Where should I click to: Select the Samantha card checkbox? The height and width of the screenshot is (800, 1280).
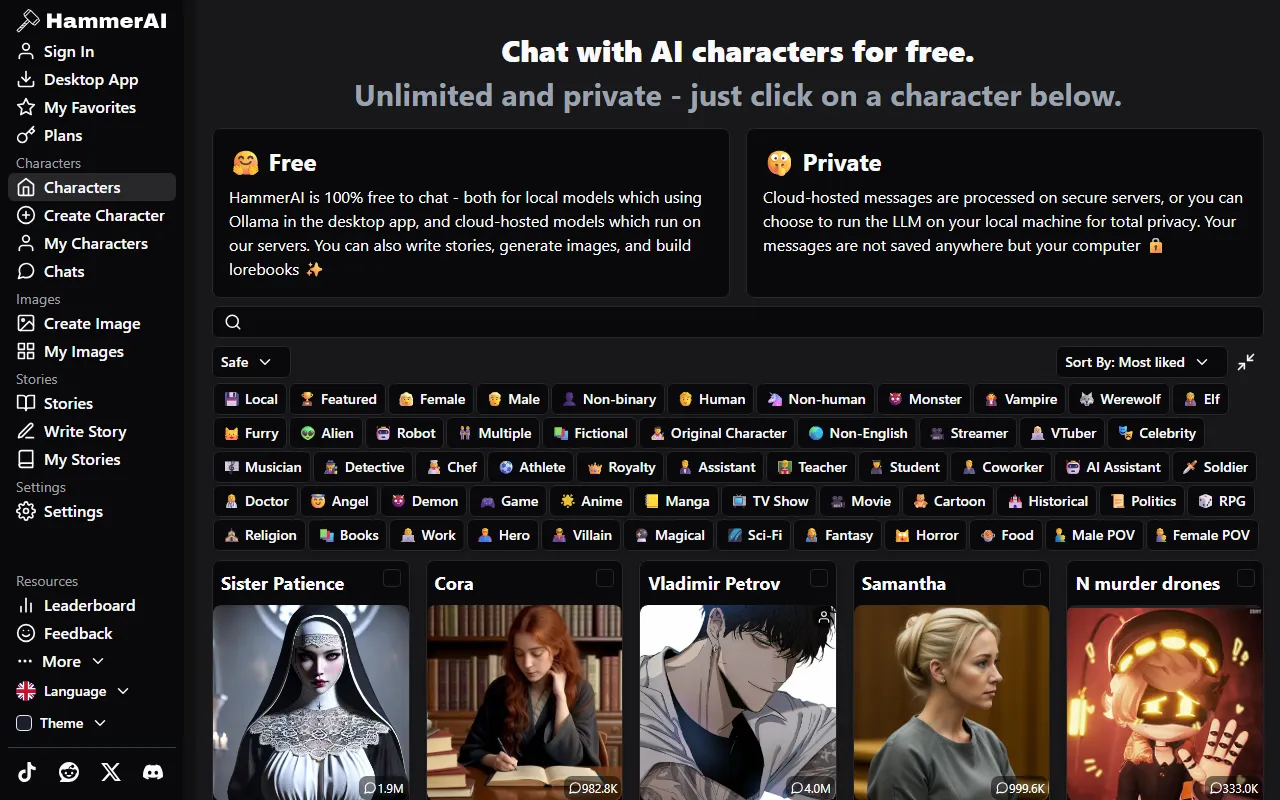pos(1032,578)
